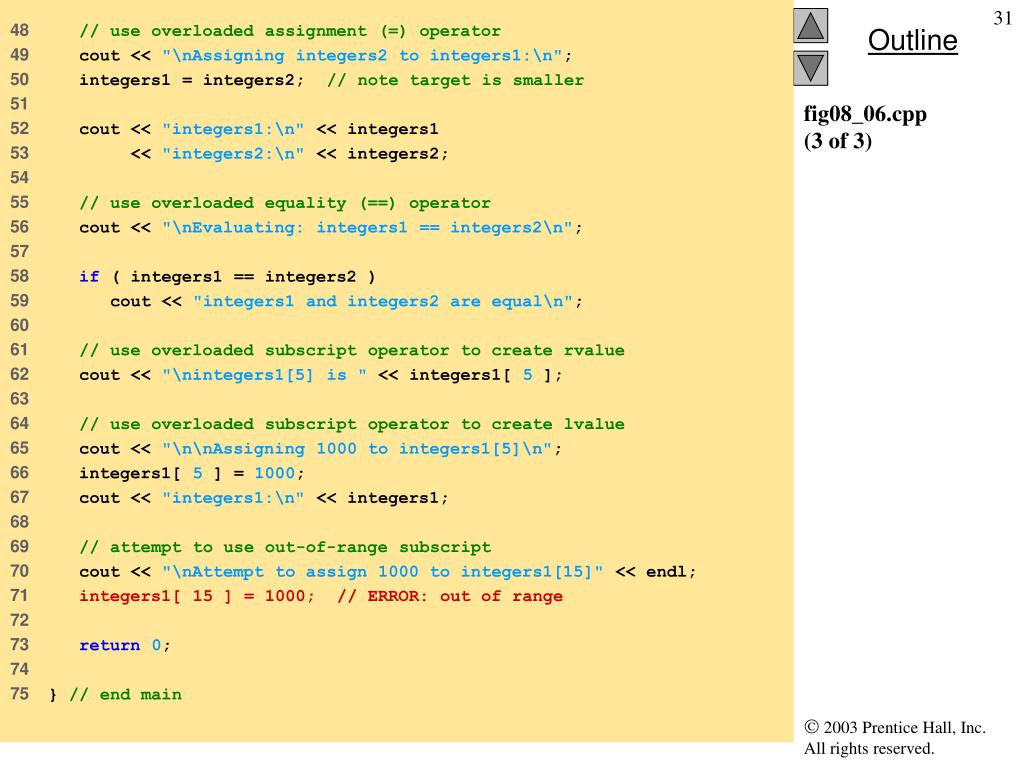This screenshot has width=1024, height=768.
Task: Click the 'Evaluating: integers1 == integers2' string
Action: click(367, 228)
